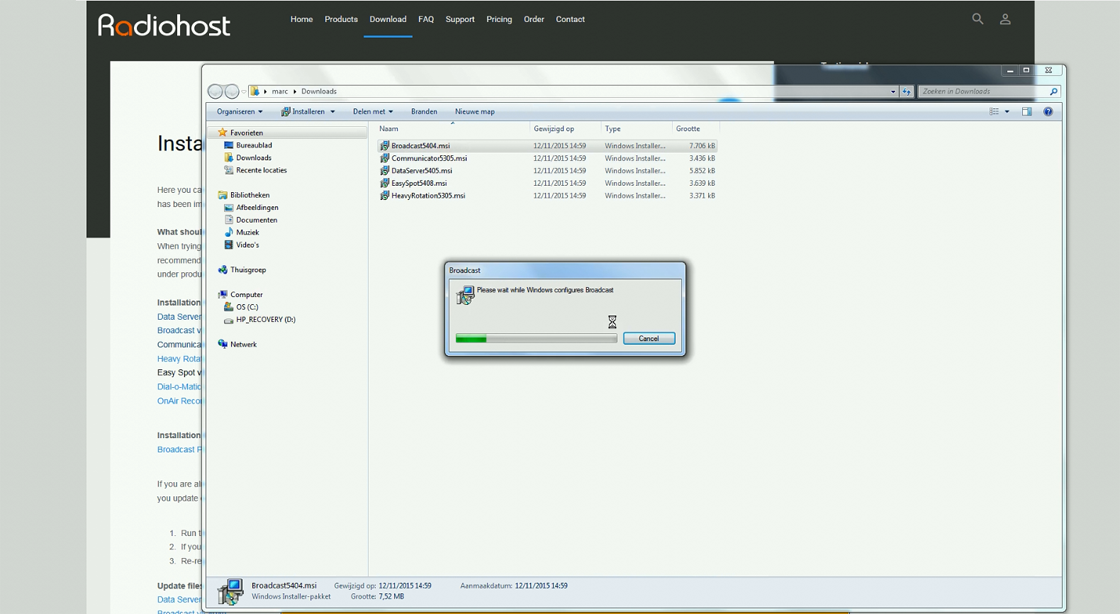Open the Organiseren dropdown menu
Viewport: 1120px width, 614px height.
click(240, 111)
